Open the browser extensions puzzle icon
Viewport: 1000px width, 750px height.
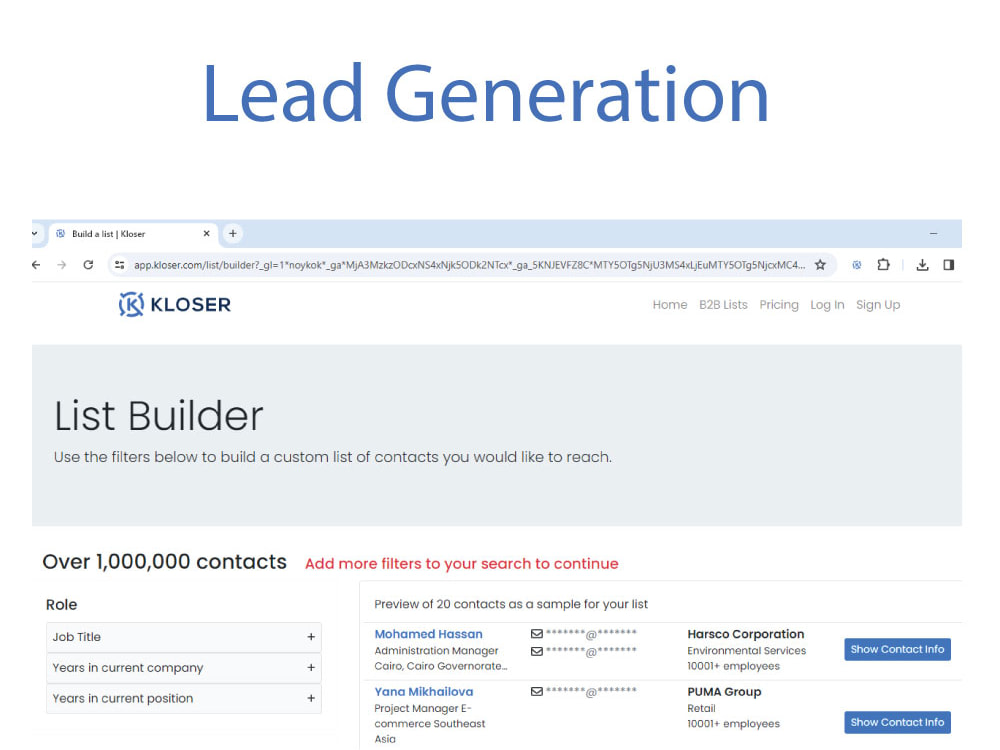pyautogui.click(x=883, y=265)
